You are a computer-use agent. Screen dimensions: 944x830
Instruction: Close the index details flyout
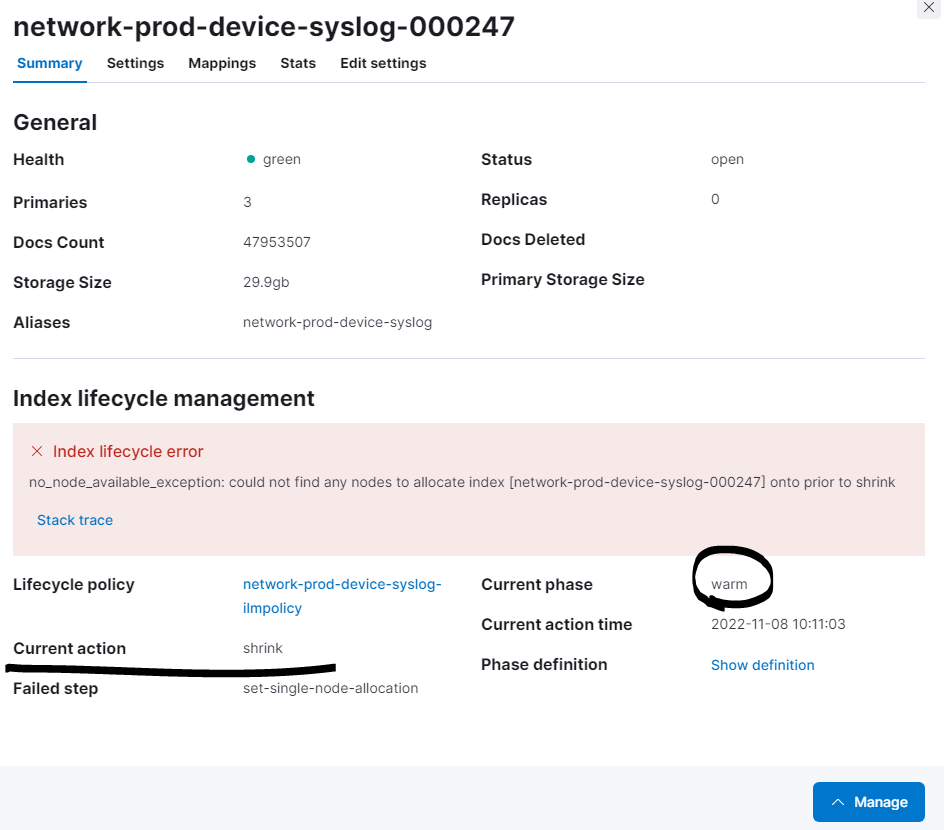coord(927,7)
